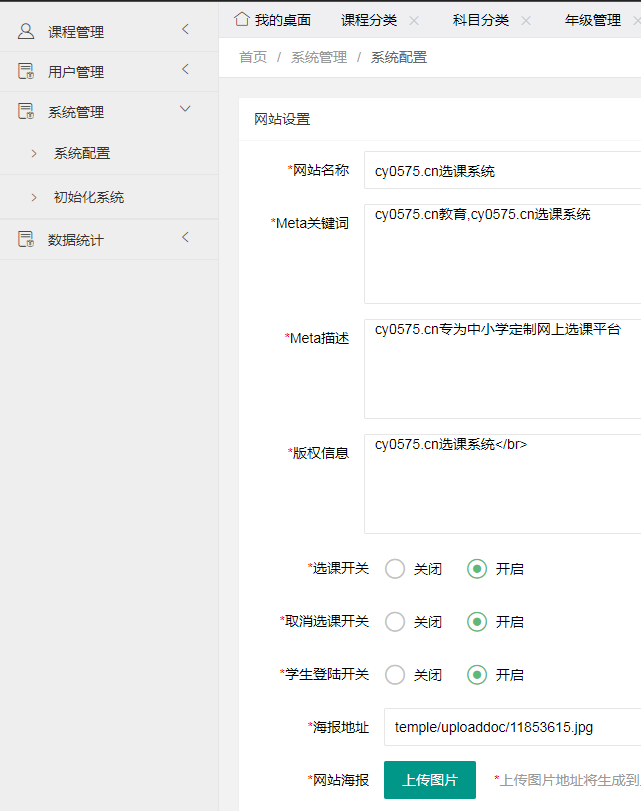The width and height of the screenshot is (641, 811).
Task: Expand the 用户管理 menu chevron
Action: tap(185, 69)
